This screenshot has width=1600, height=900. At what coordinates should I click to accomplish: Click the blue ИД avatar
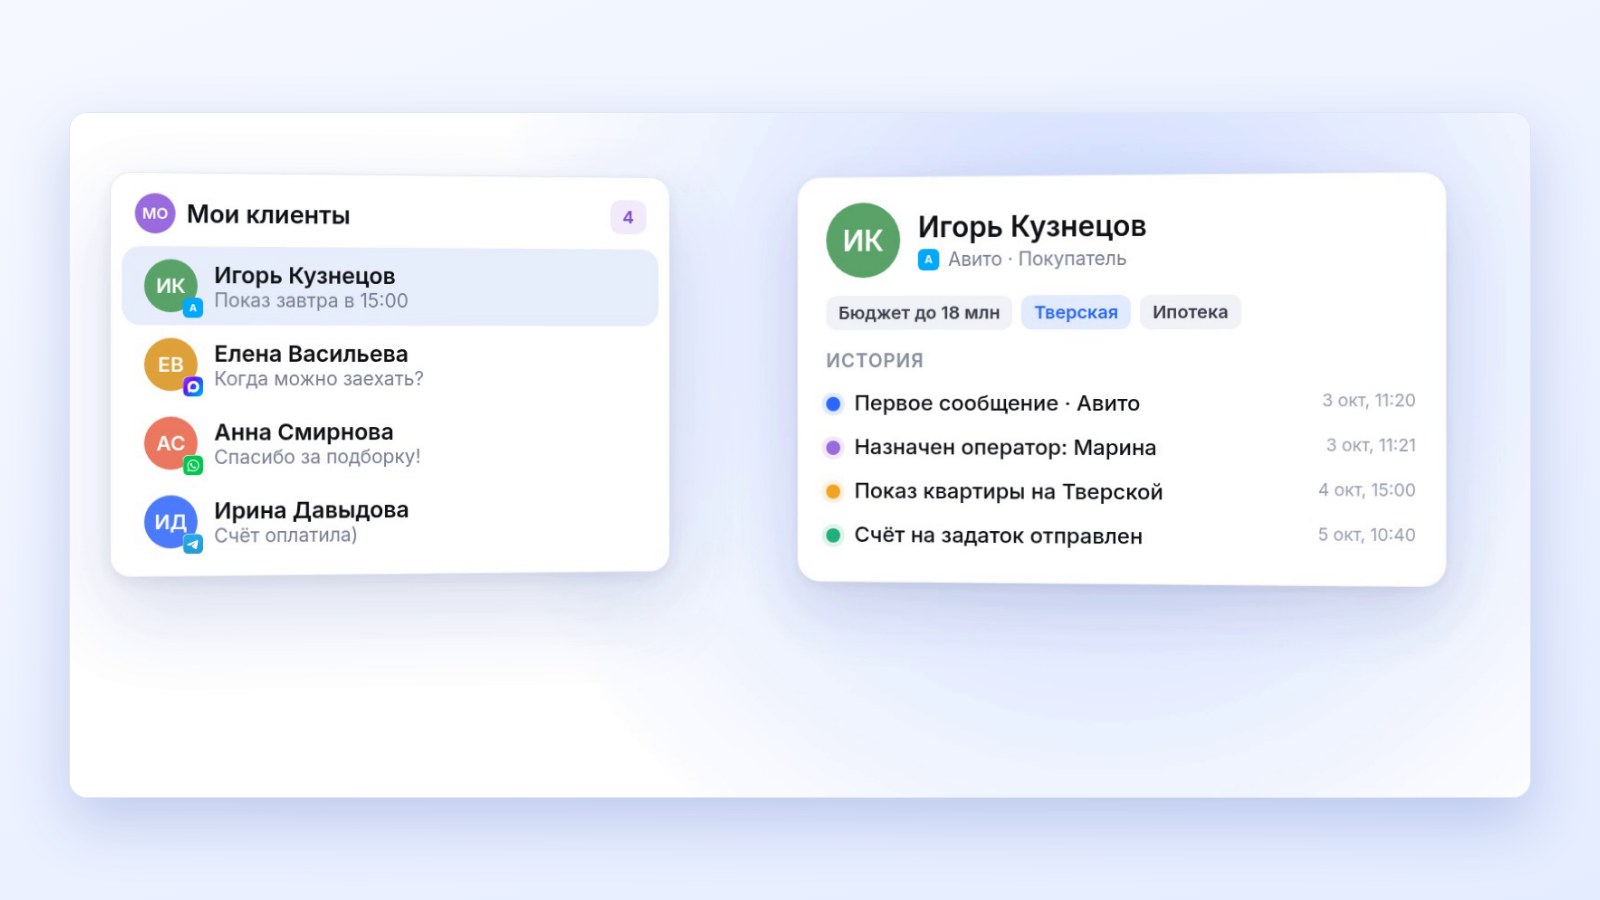[170, 521]
